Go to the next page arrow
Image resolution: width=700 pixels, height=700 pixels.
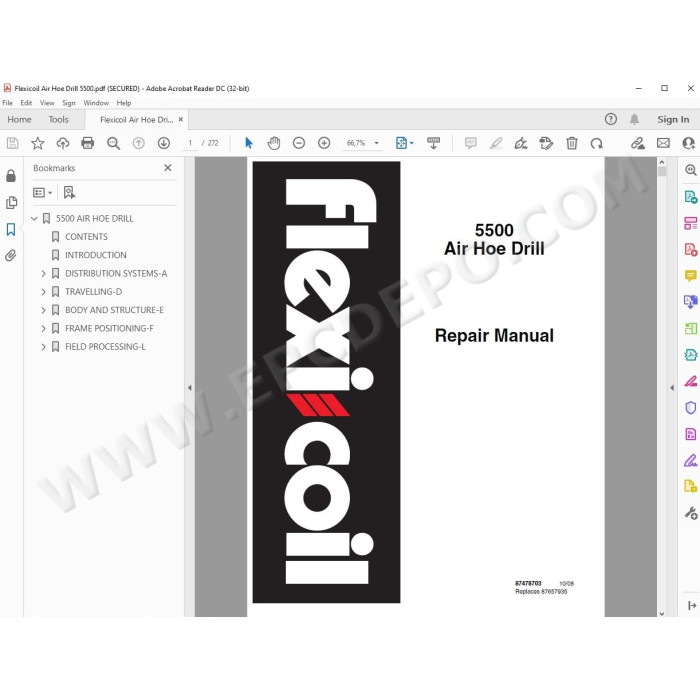tap(164, 143)
